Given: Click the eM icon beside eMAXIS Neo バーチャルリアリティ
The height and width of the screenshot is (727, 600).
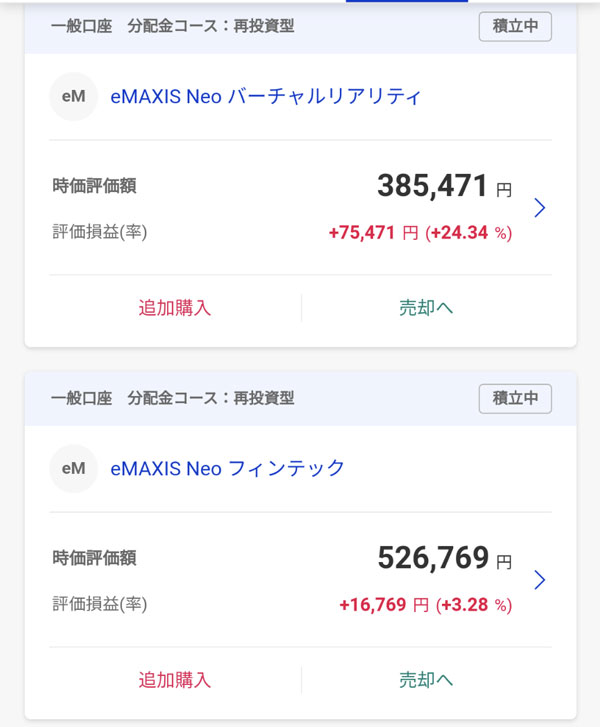Looking at the screenshot, I should 73,97.
